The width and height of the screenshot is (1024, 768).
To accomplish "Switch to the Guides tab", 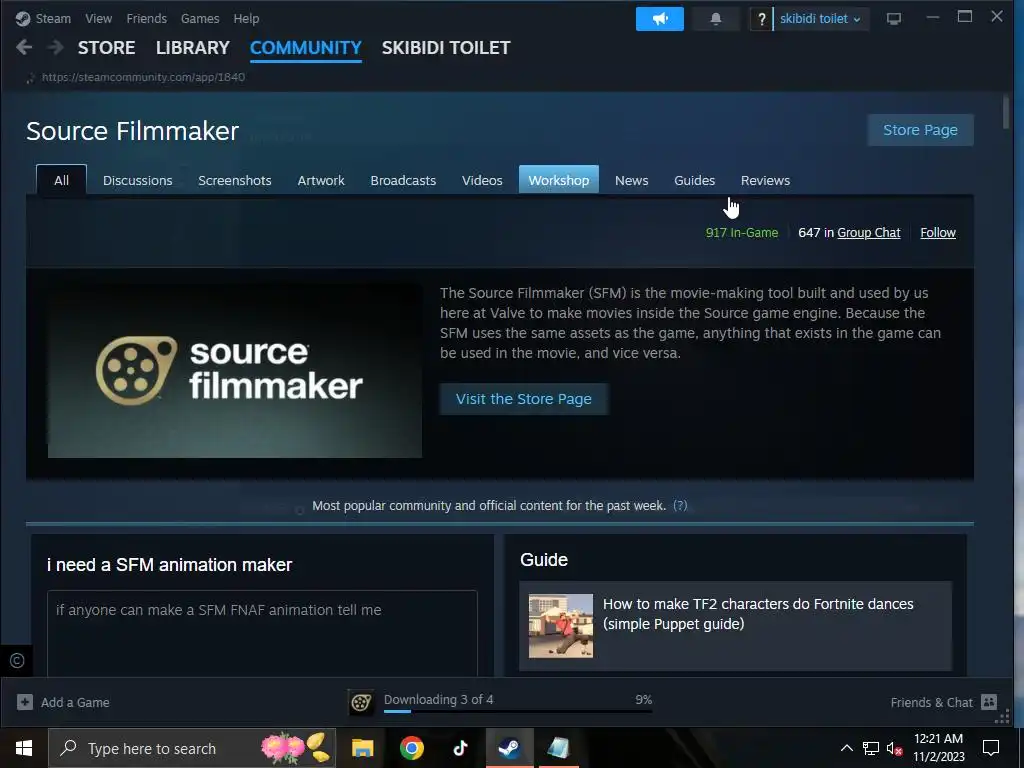I will click(x=694, y=180).
